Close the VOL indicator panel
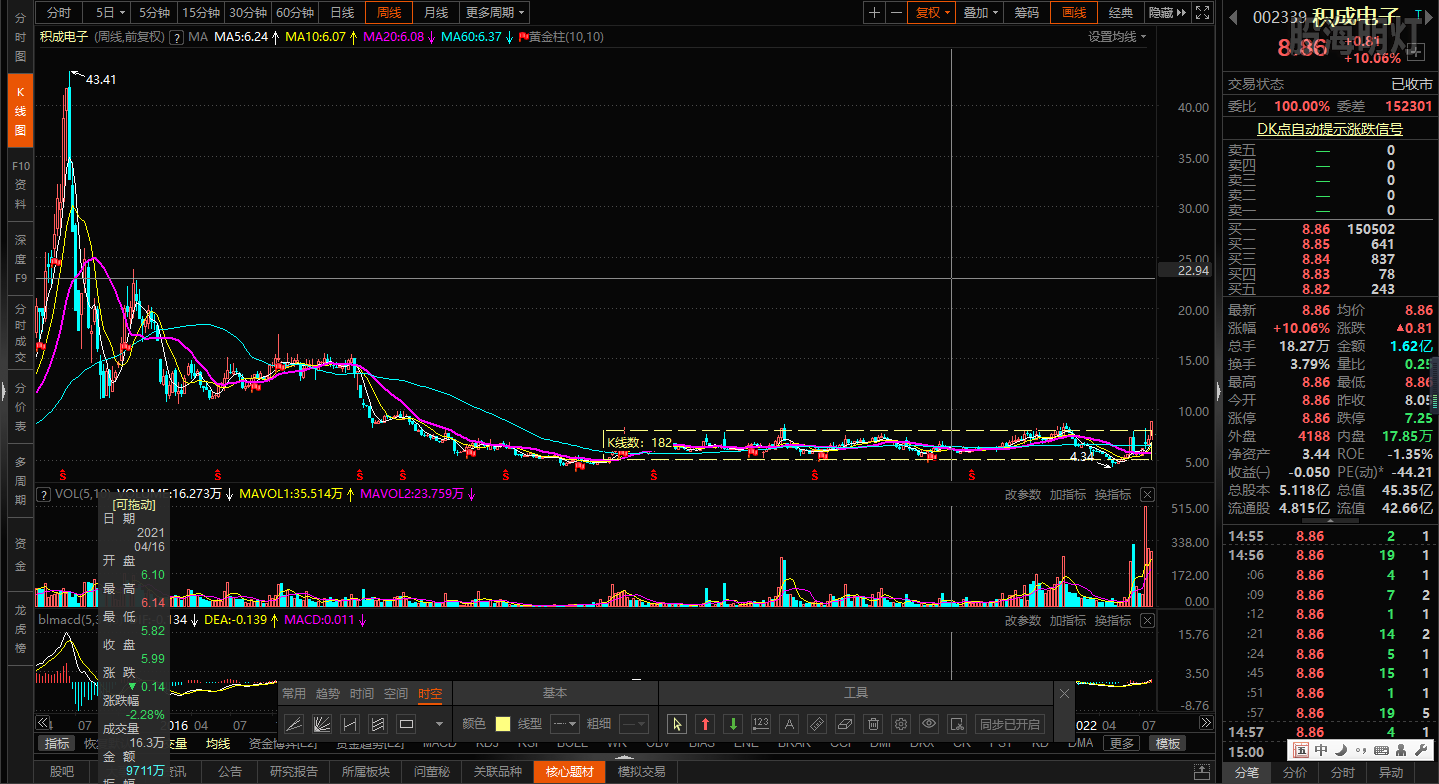The width and height of the screenshot is (1439, 784). (1147, 495)
